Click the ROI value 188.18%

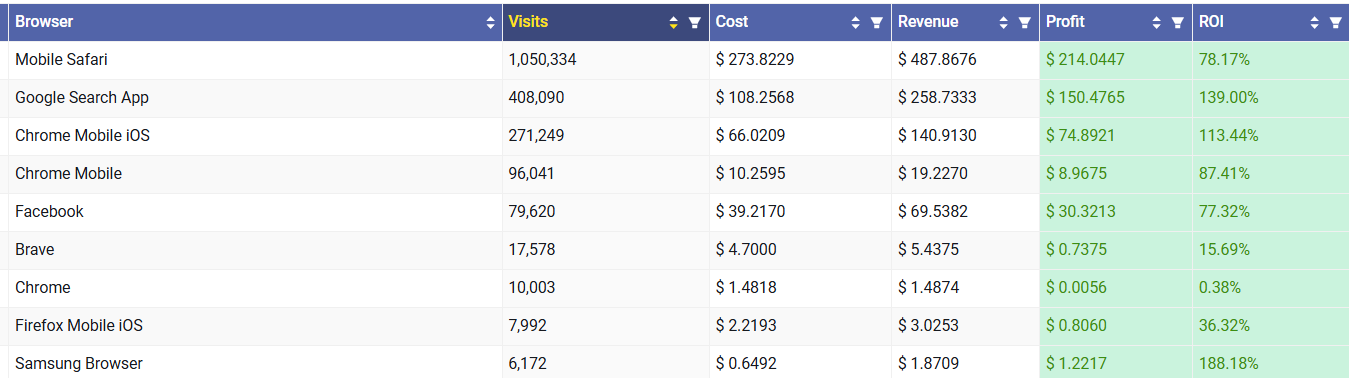click(1229, 364)
